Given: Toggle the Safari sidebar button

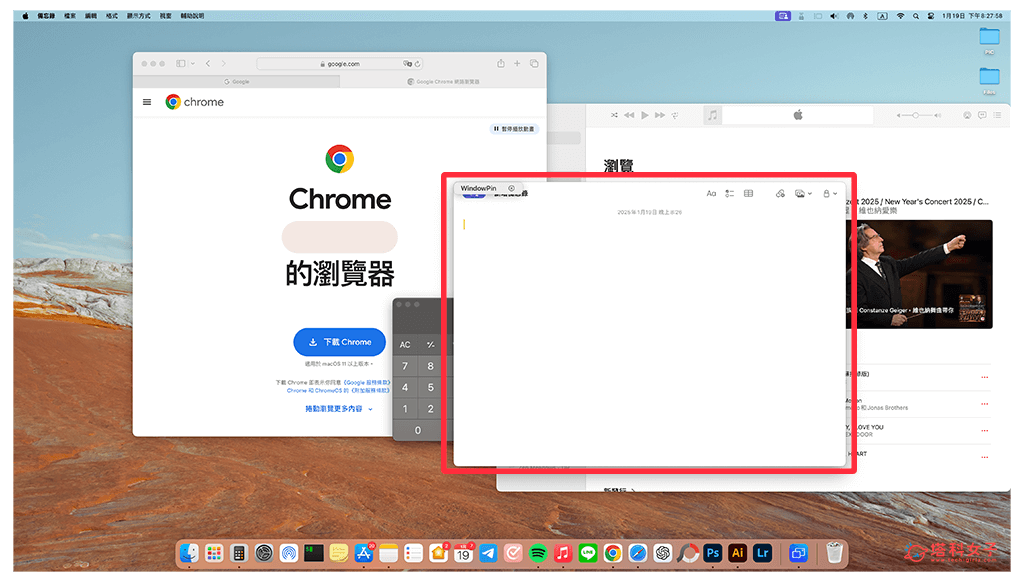Looking at the screenshot, I should [x=181, y=63].
